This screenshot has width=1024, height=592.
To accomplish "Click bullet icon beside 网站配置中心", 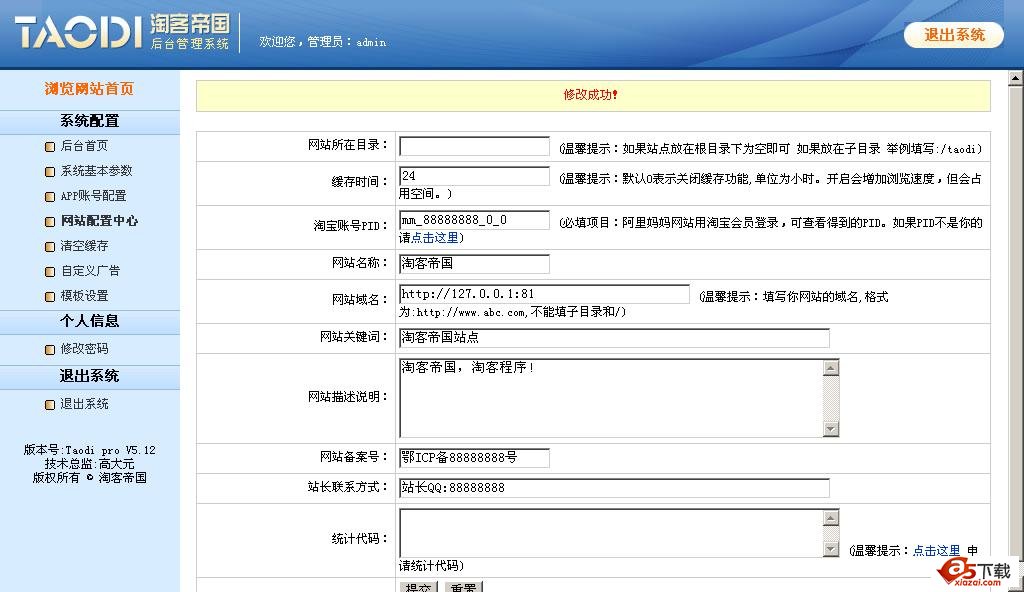I will (50, 222).
